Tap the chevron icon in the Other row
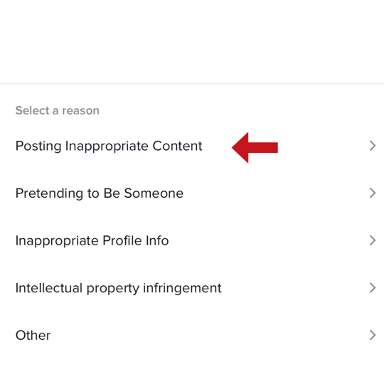Screen dimensions: 384x384 pyautogui.click(x=373, y=335)
